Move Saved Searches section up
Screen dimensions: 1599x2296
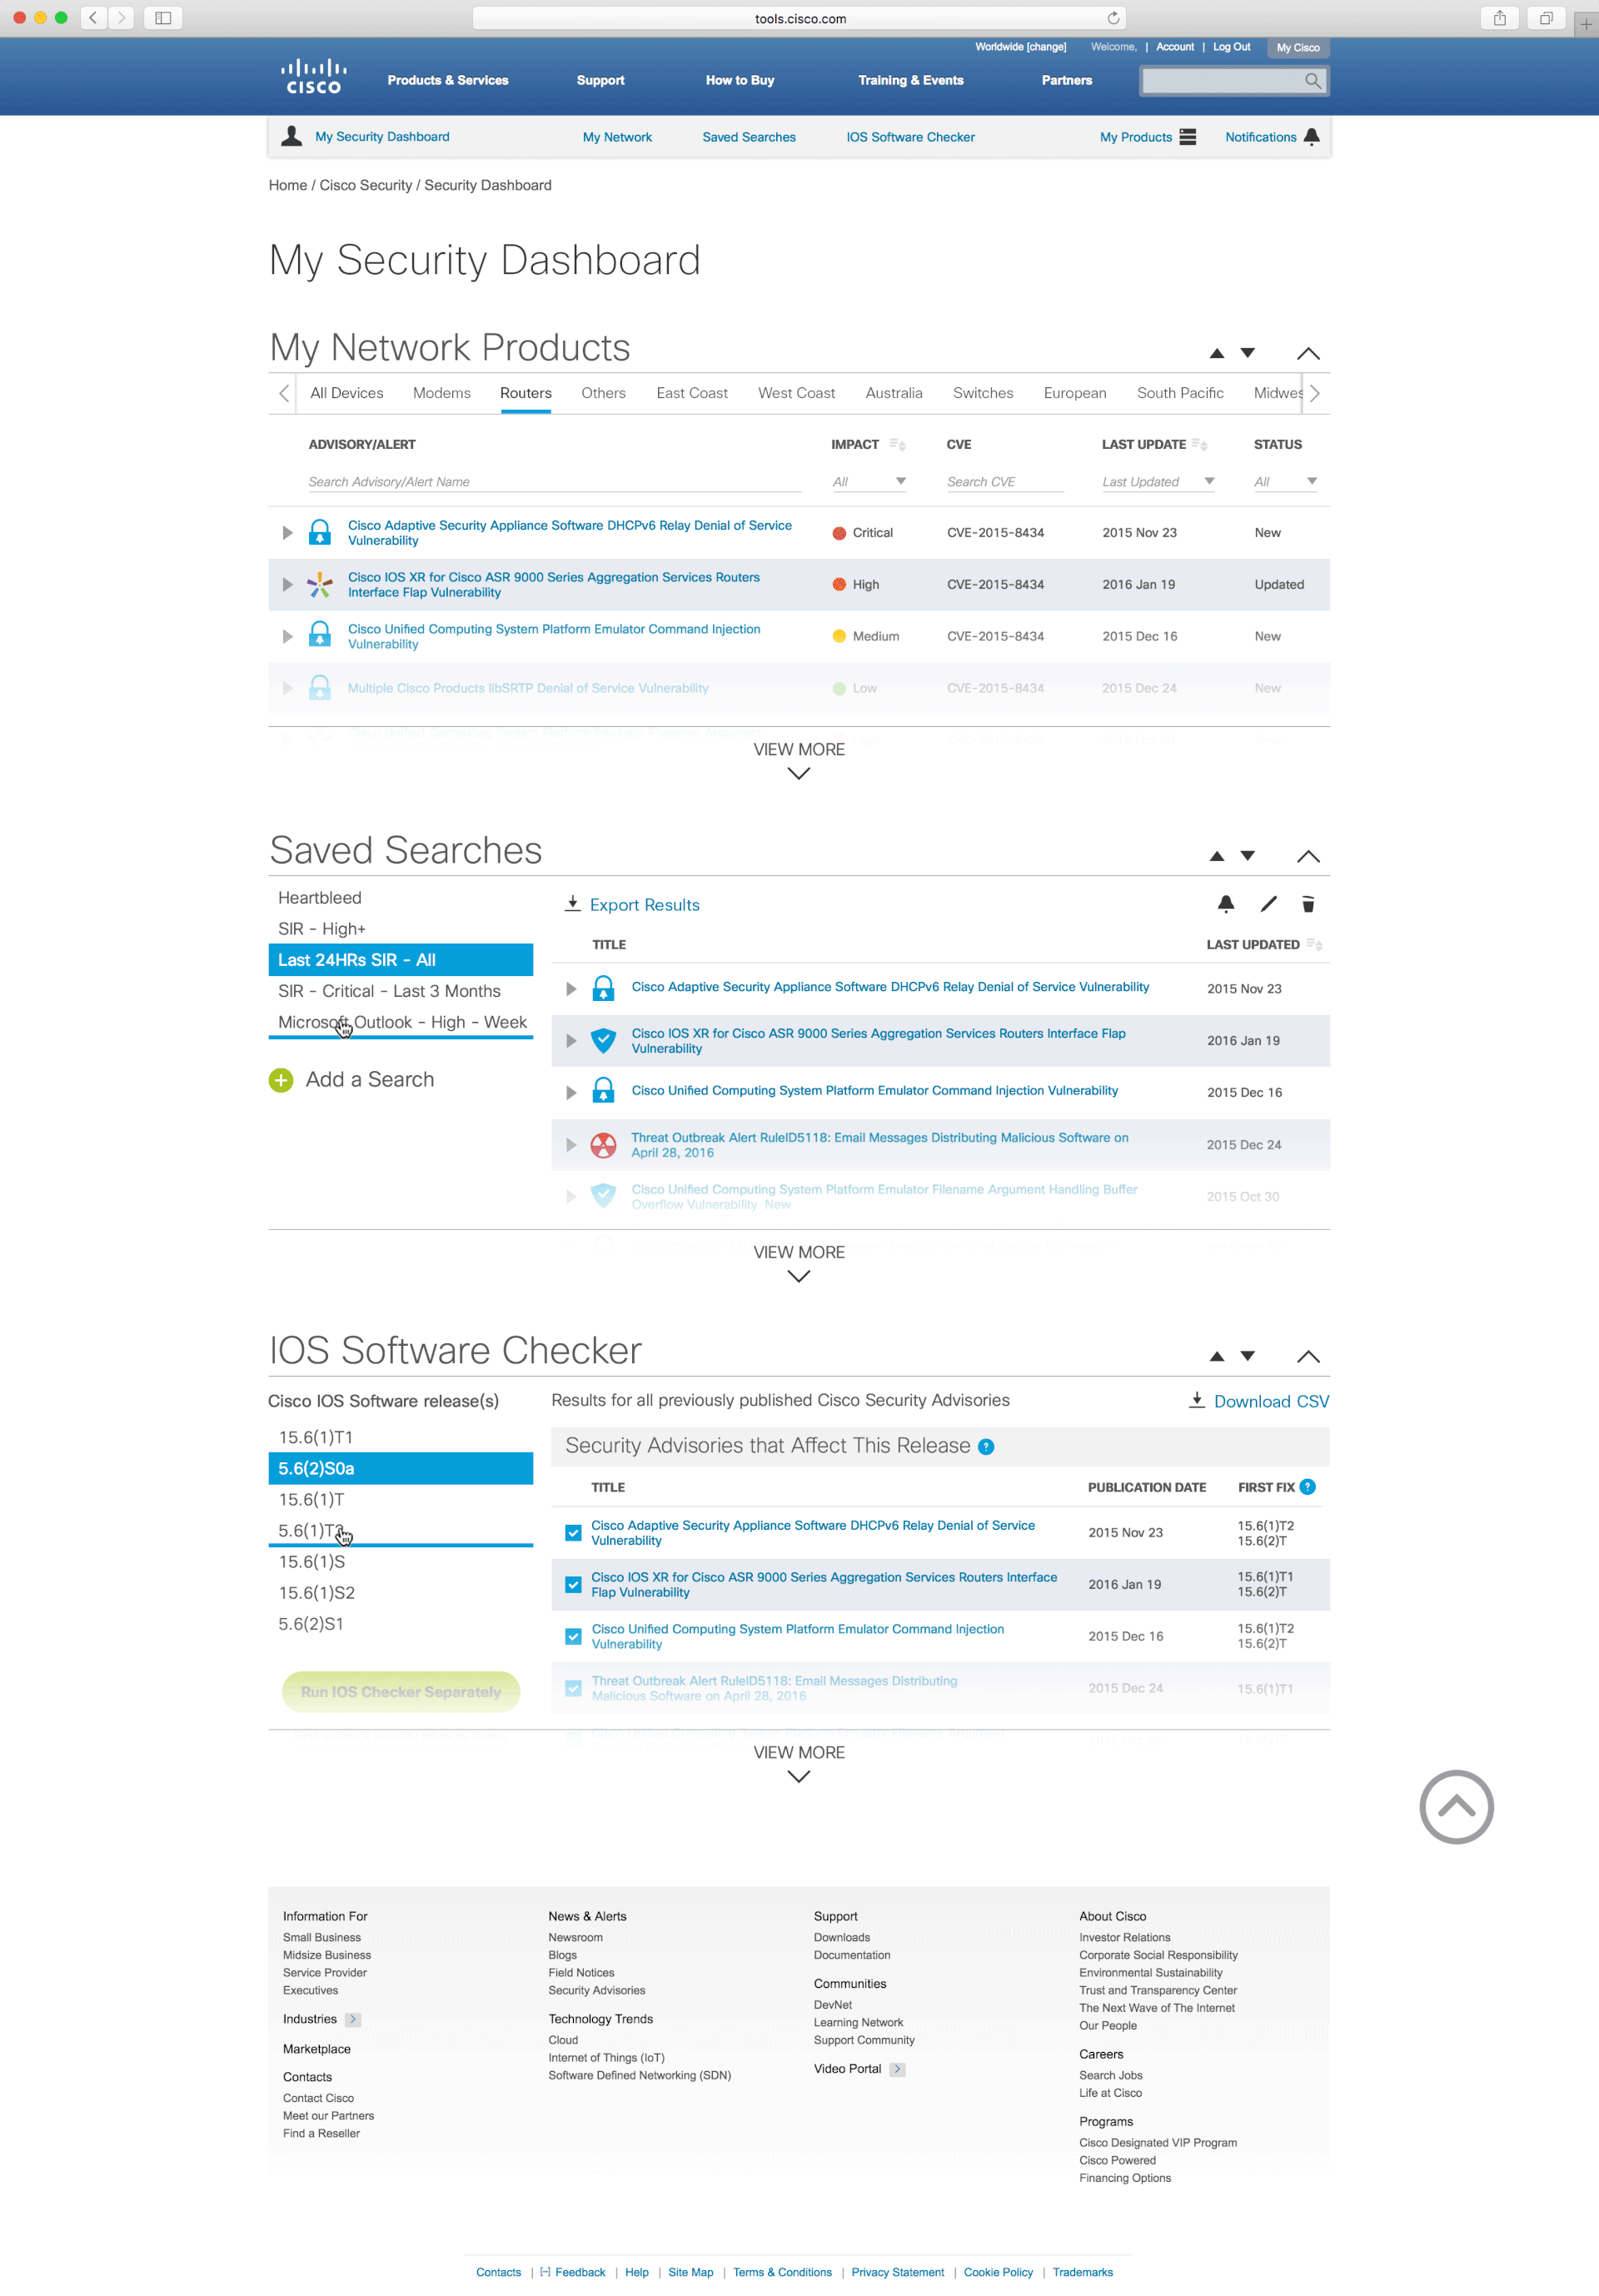tap(1217, 856)
